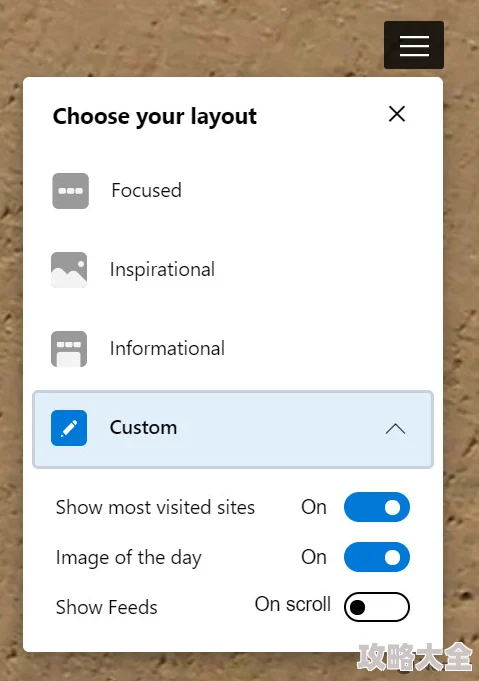Turn off Image of the day toggle
The width and height of the screenshot is (479, 681).
click(377, 557)
